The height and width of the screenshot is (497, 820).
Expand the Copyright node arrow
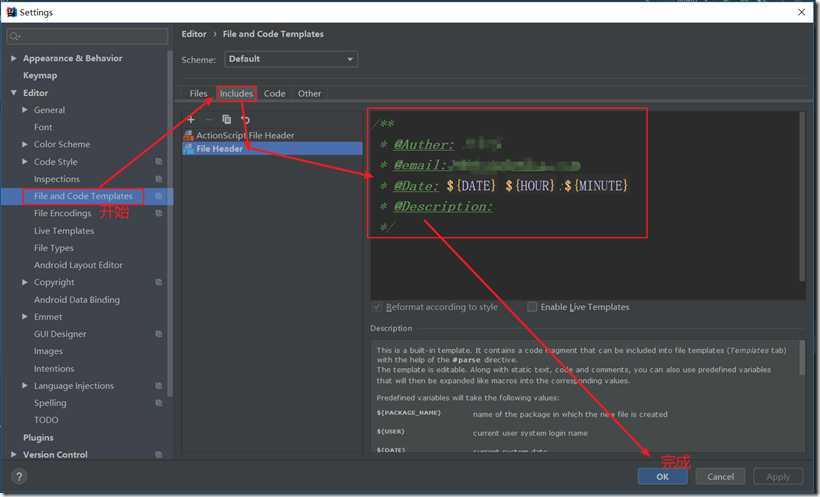tap(25, 283)
